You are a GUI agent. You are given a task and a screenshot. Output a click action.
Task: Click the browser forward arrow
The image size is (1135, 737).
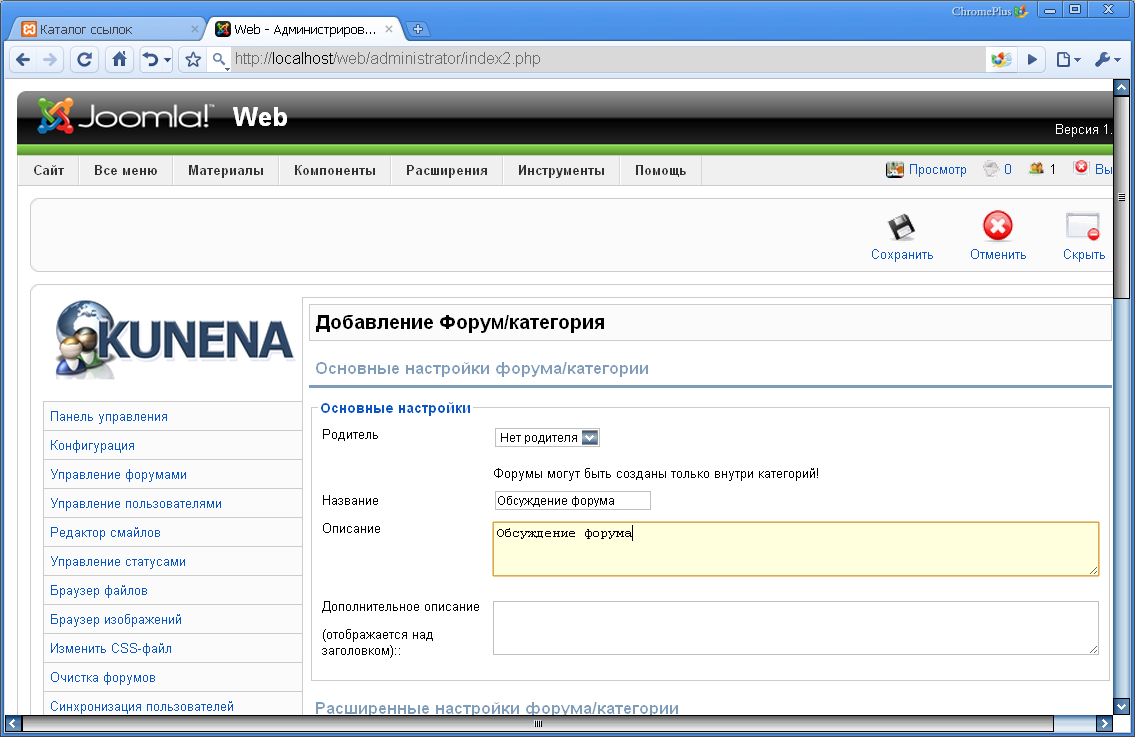(x=50, y=59)
